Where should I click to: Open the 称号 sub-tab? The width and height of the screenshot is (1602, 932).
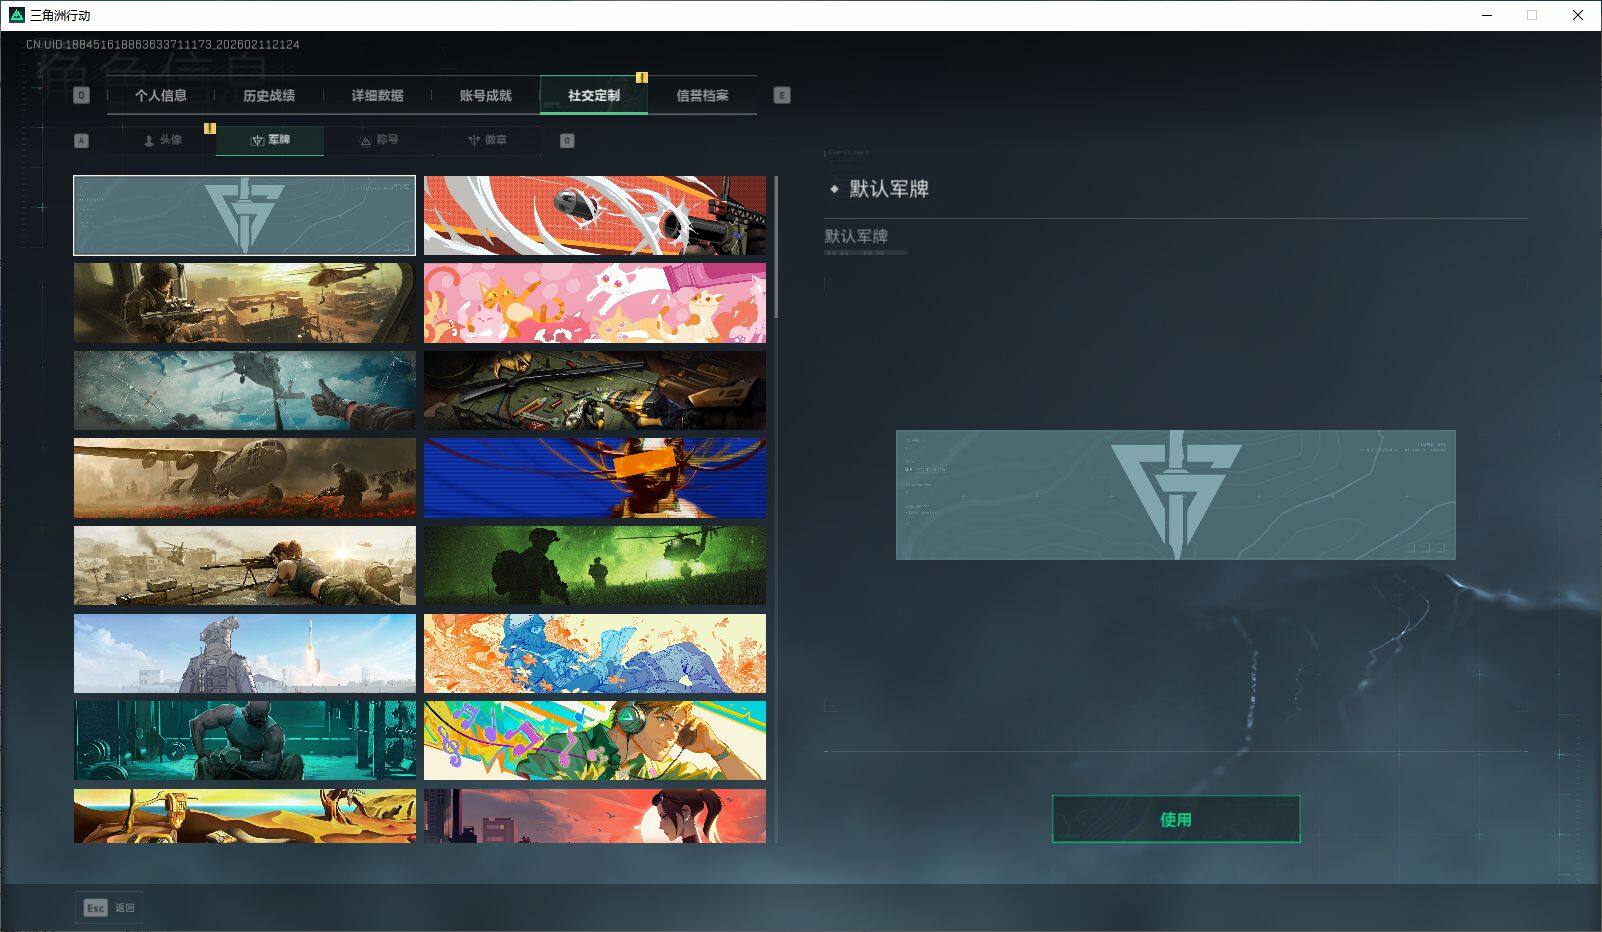(x=379, y=140)
